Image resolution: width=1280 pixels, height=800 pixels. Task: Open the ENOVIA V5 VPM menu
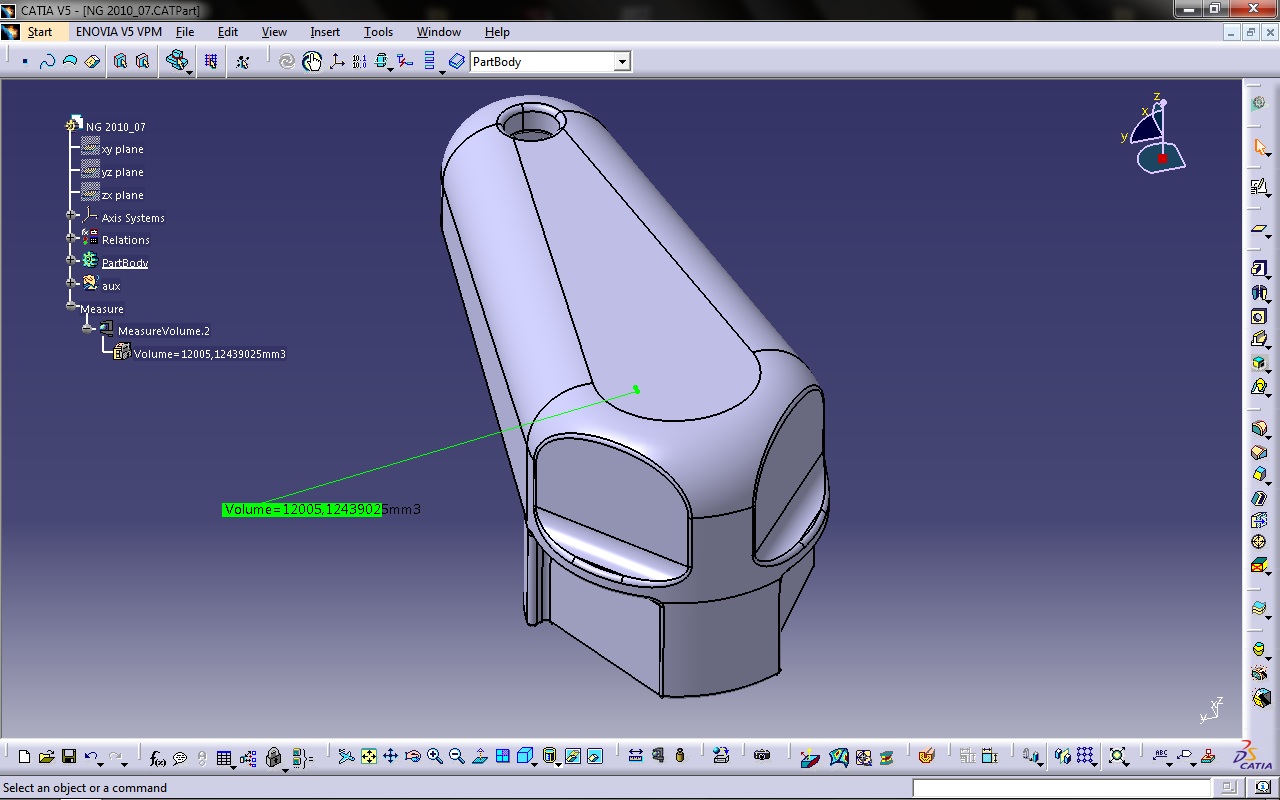click(119, 32)
